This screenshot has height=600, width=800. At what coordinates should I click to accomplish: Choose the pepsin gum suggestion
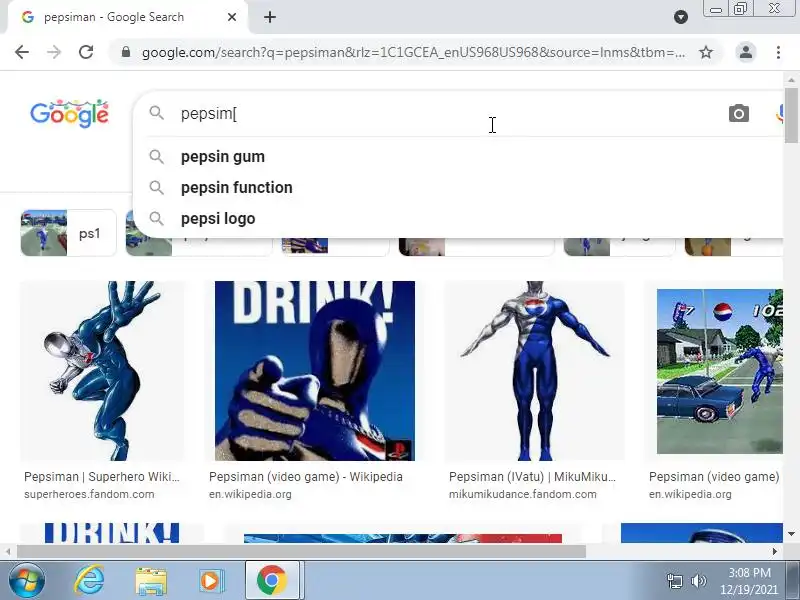point(223,157)
